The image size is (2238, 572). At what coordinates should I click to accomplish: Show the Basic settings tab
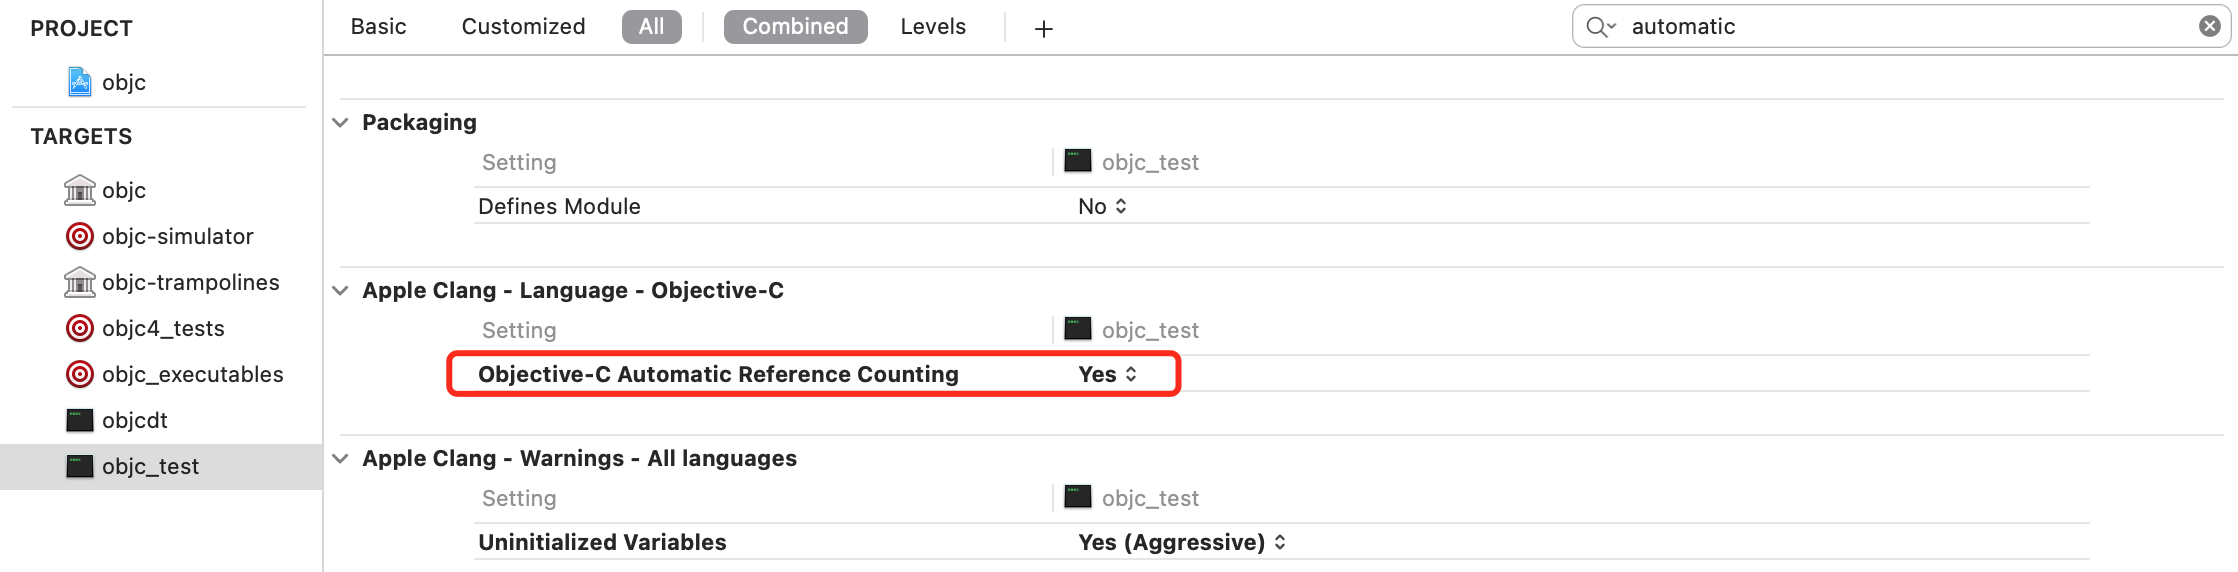(379, 27)
